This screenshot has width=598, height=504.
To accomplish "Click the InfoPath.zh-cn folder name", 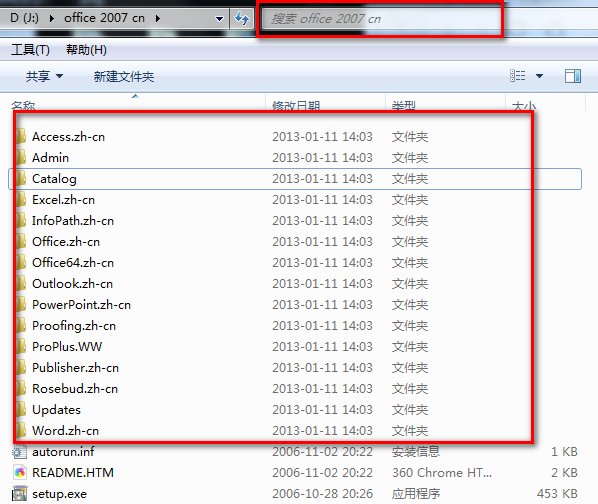I will click(x=73, y=220).
